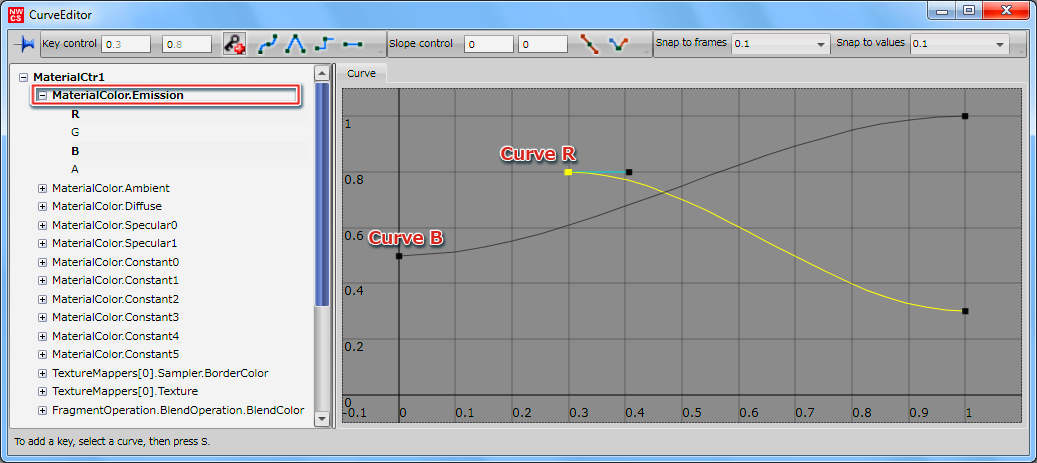Switch to the Curve tab
This screenshot has width=1037, height=463.
click(x=362, y=73)
